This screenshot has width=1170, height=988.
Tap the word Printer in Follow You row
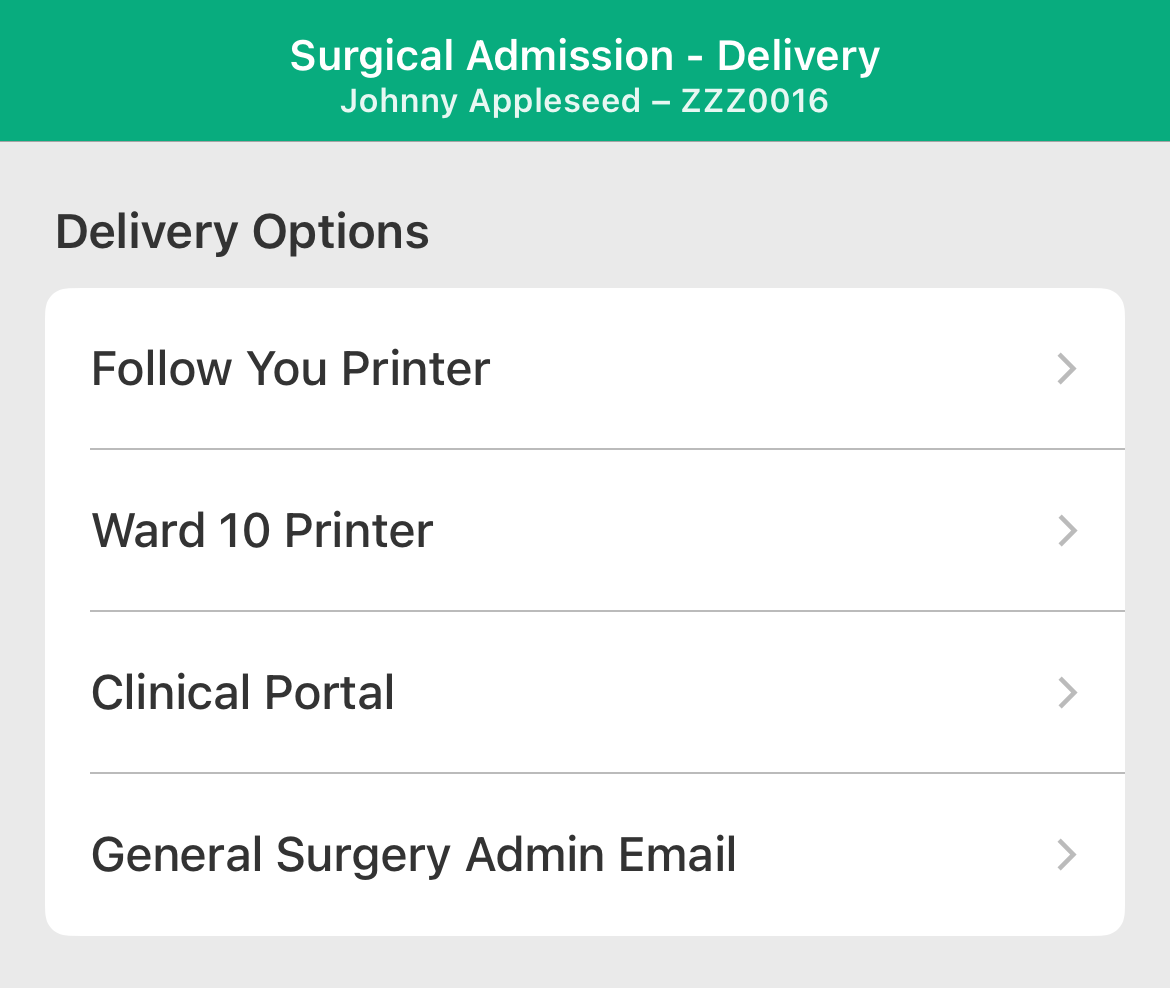[415, 369]
